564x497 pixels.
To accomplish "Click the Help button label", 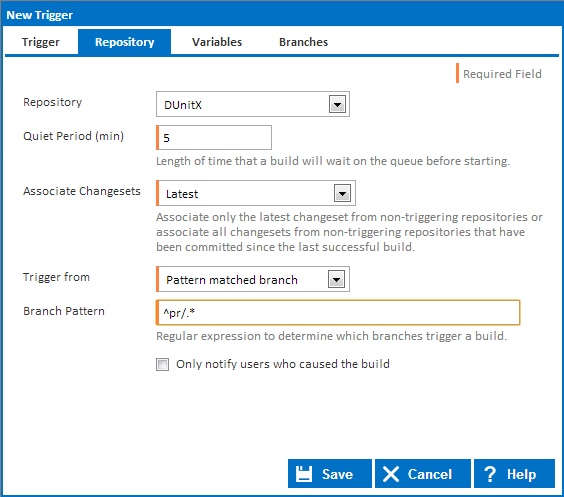I will pos(522,474).
